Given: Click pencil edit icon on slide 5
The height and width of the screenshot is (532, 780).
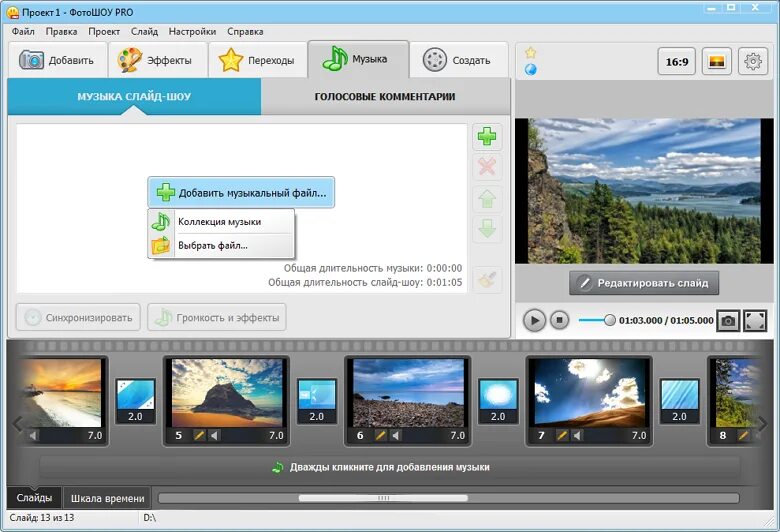Looking at the screenshot, I should point(199,436).
